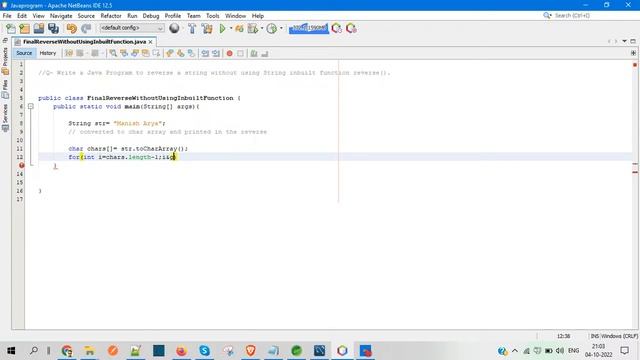This screenshot has height=360, width=640.
Task: Click the first garbage collection style icon
Action: (336, 29)
